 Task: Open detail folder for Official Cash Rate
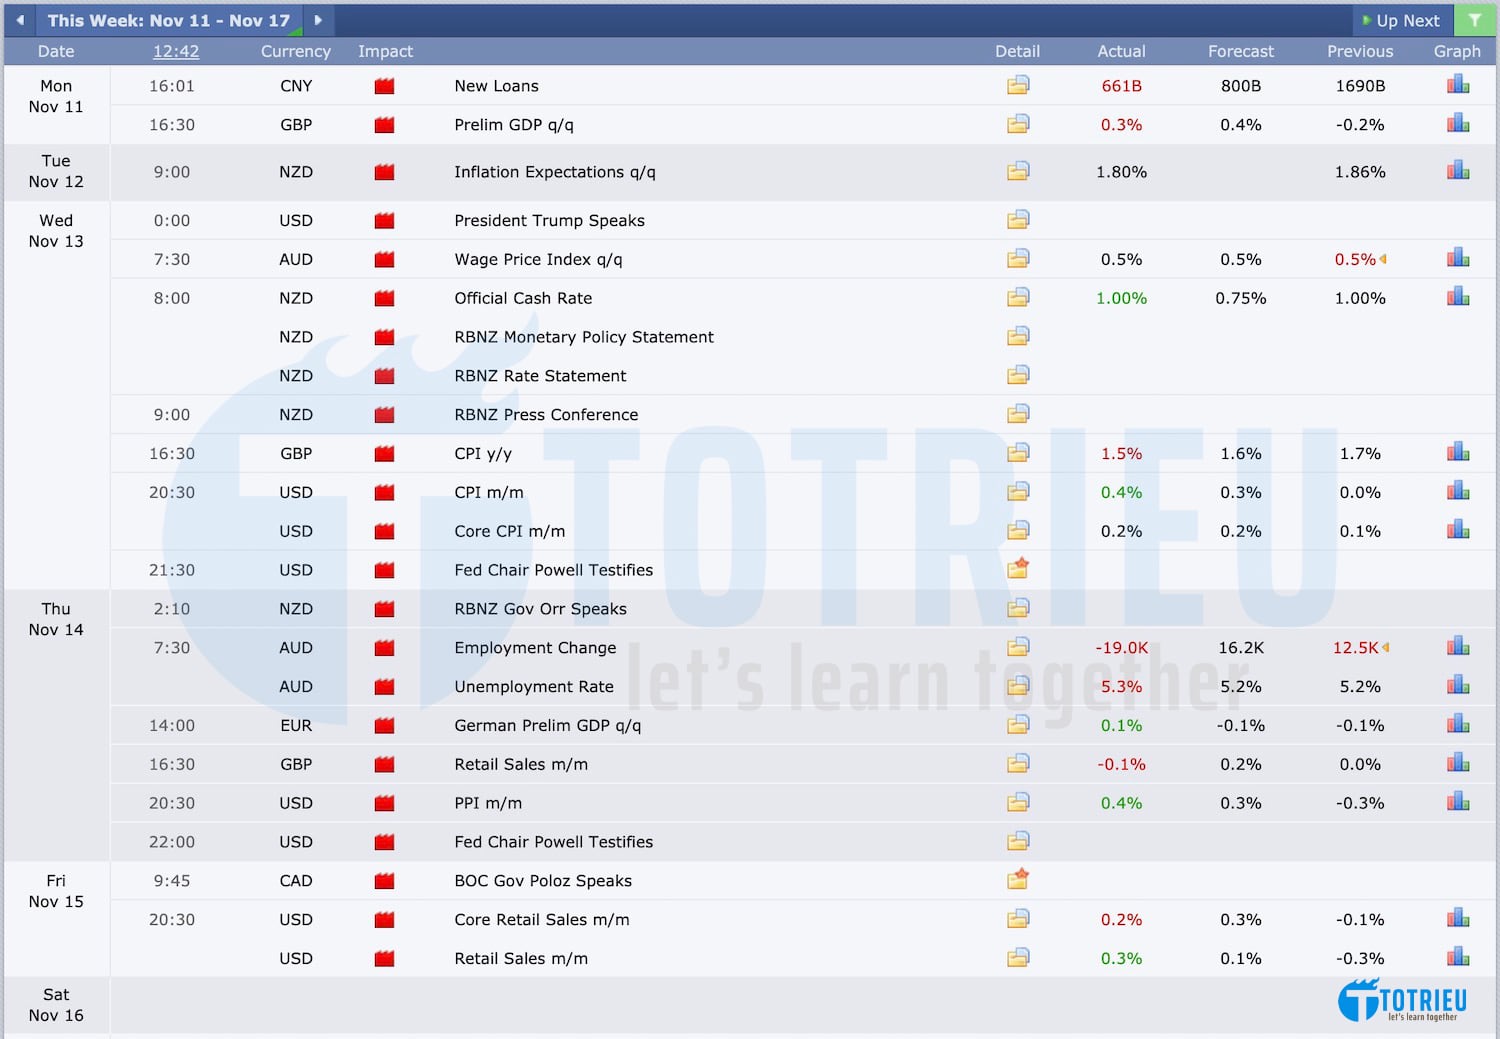(1018, 297)
